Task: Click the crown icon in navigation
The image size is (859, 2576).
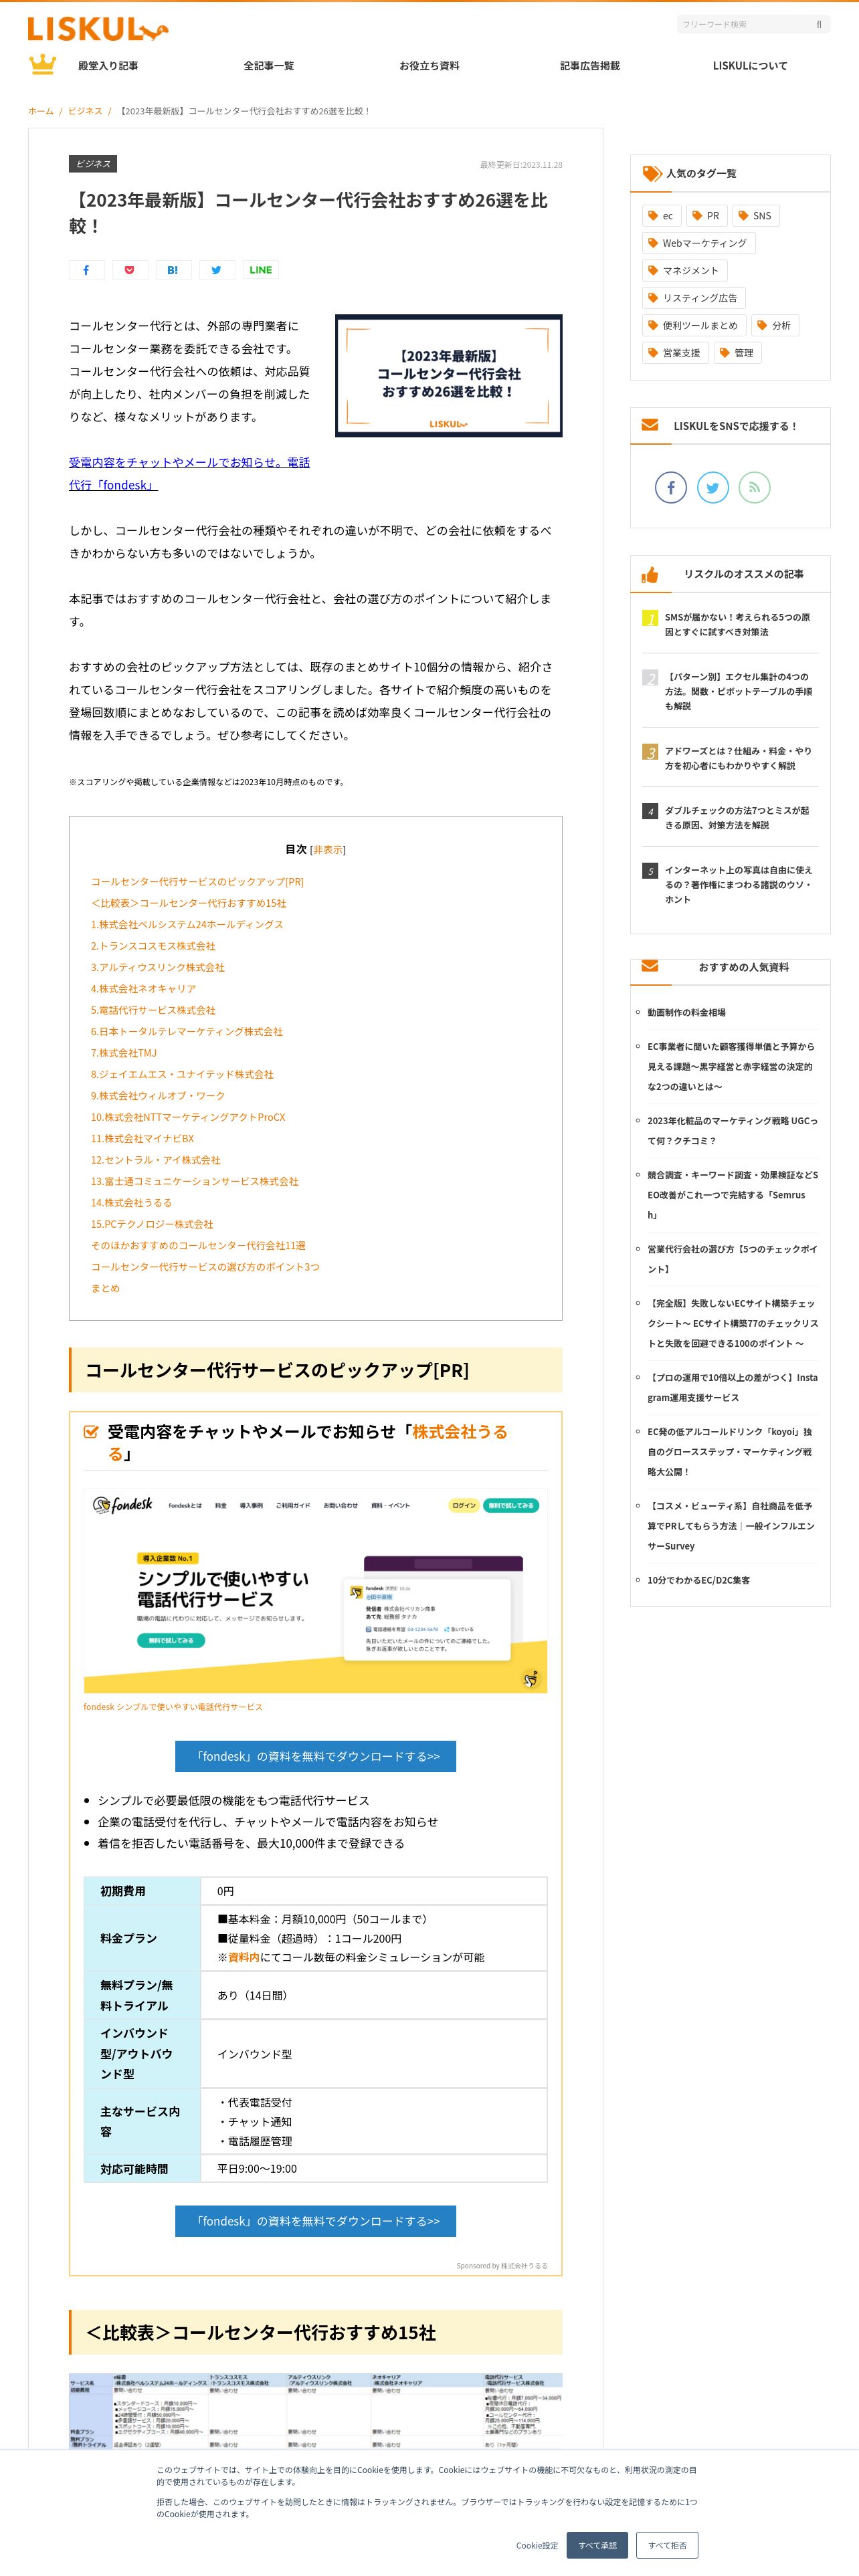Action: pyautogui.click(x=42, y=65)
